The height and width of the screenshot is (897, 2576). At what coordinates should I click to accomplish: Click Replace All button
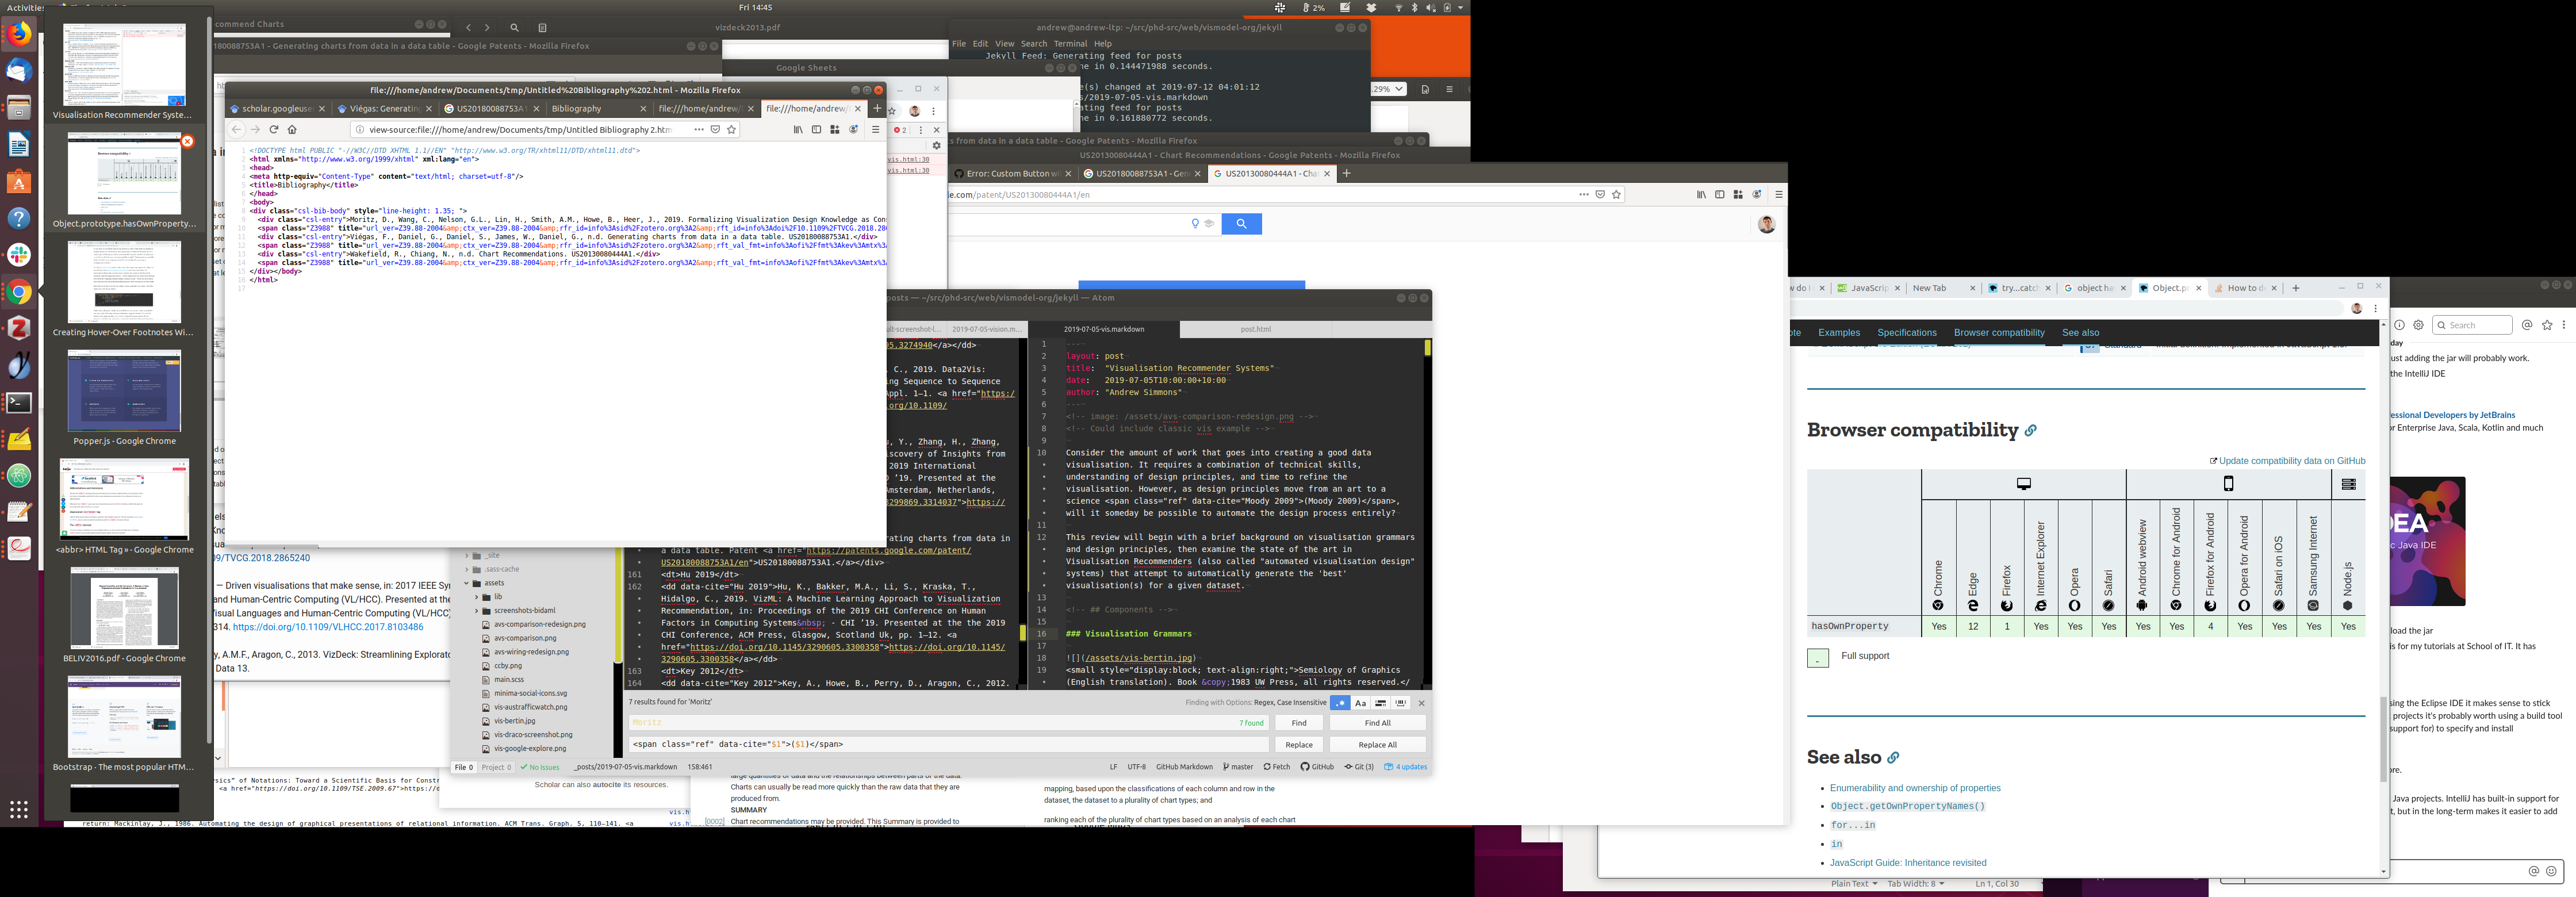1377,745
